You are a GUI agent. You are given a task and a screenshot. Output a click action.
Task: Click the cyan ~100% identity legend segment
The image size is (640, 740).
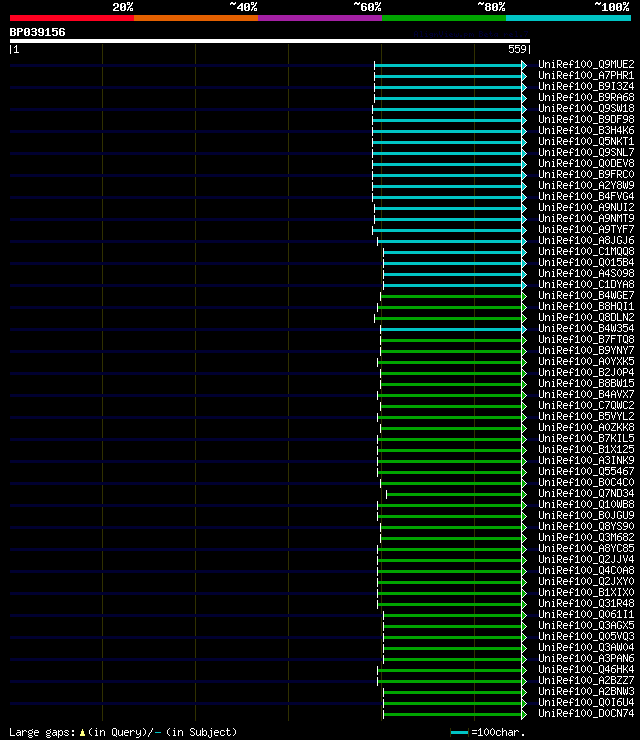click(568, 18)
